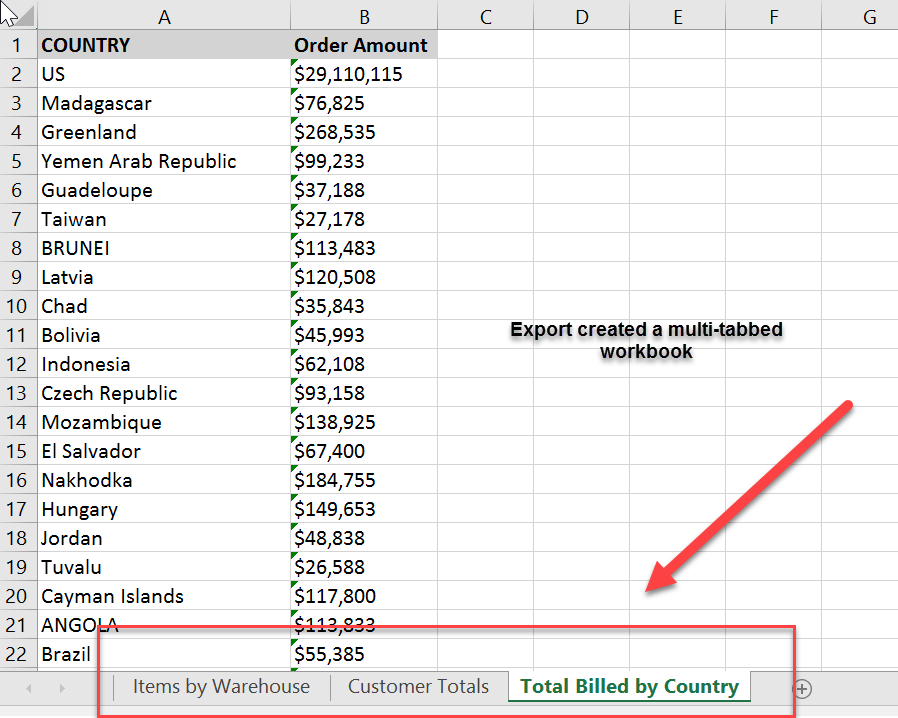Screen dimensions: 898x718
Task: Select the Indonesia cell
Action: (164, 364)
